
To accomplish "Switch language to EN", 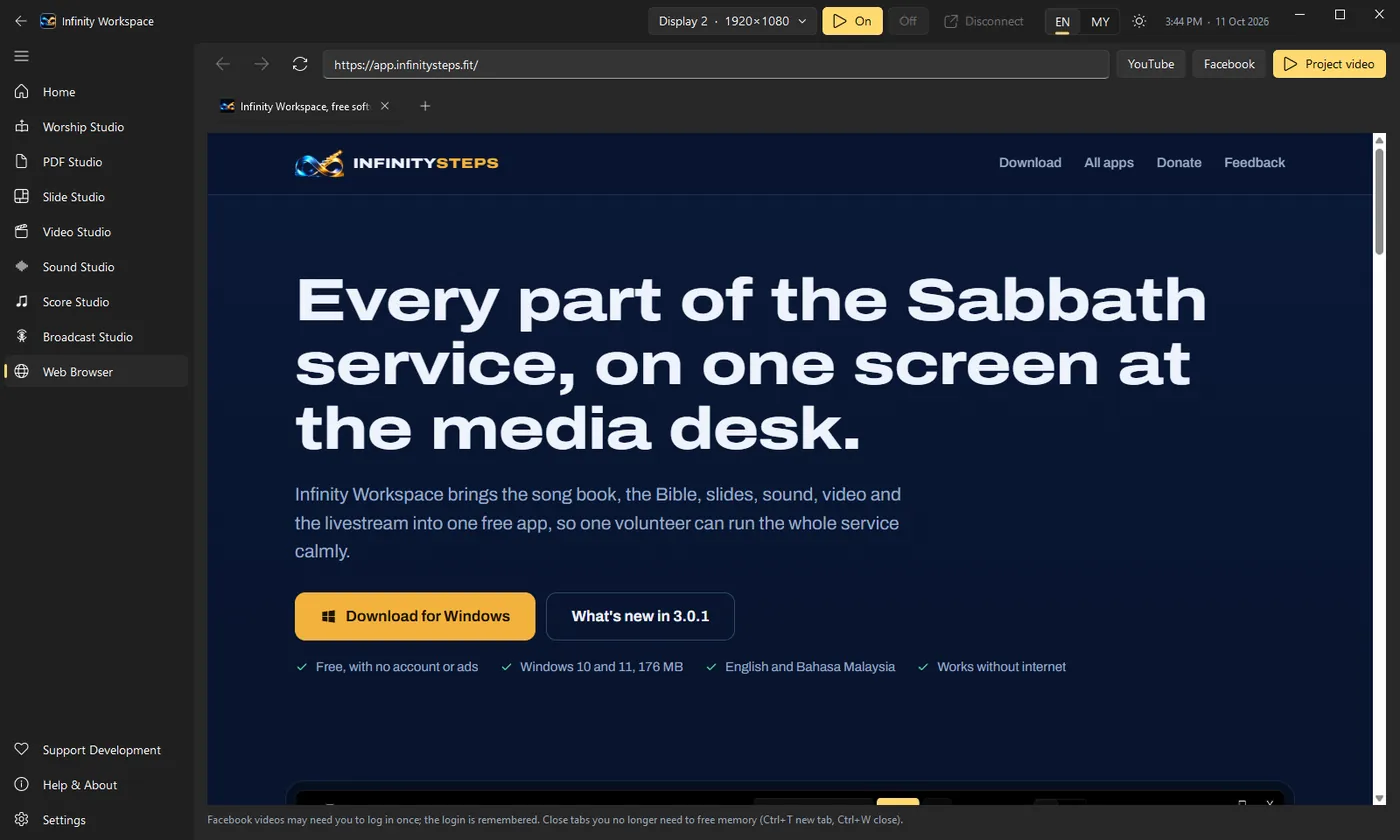I will 1062,21.
